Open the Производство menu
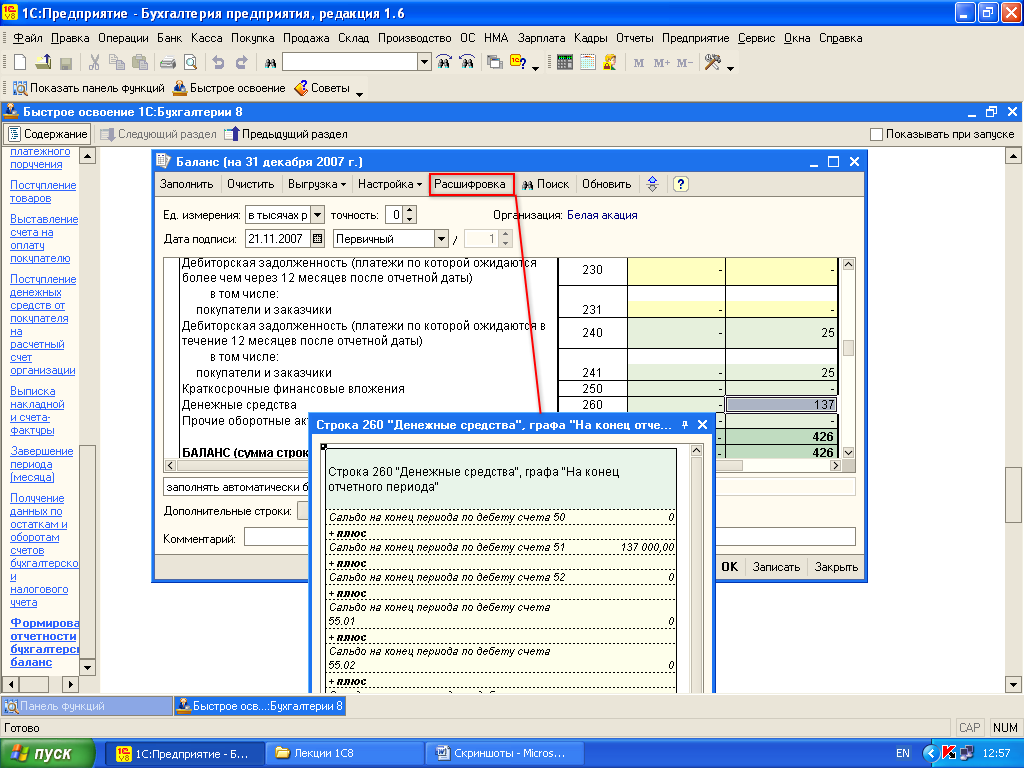Image resolution: width=1024 pixels, height=768 pixels. [415, 38]
